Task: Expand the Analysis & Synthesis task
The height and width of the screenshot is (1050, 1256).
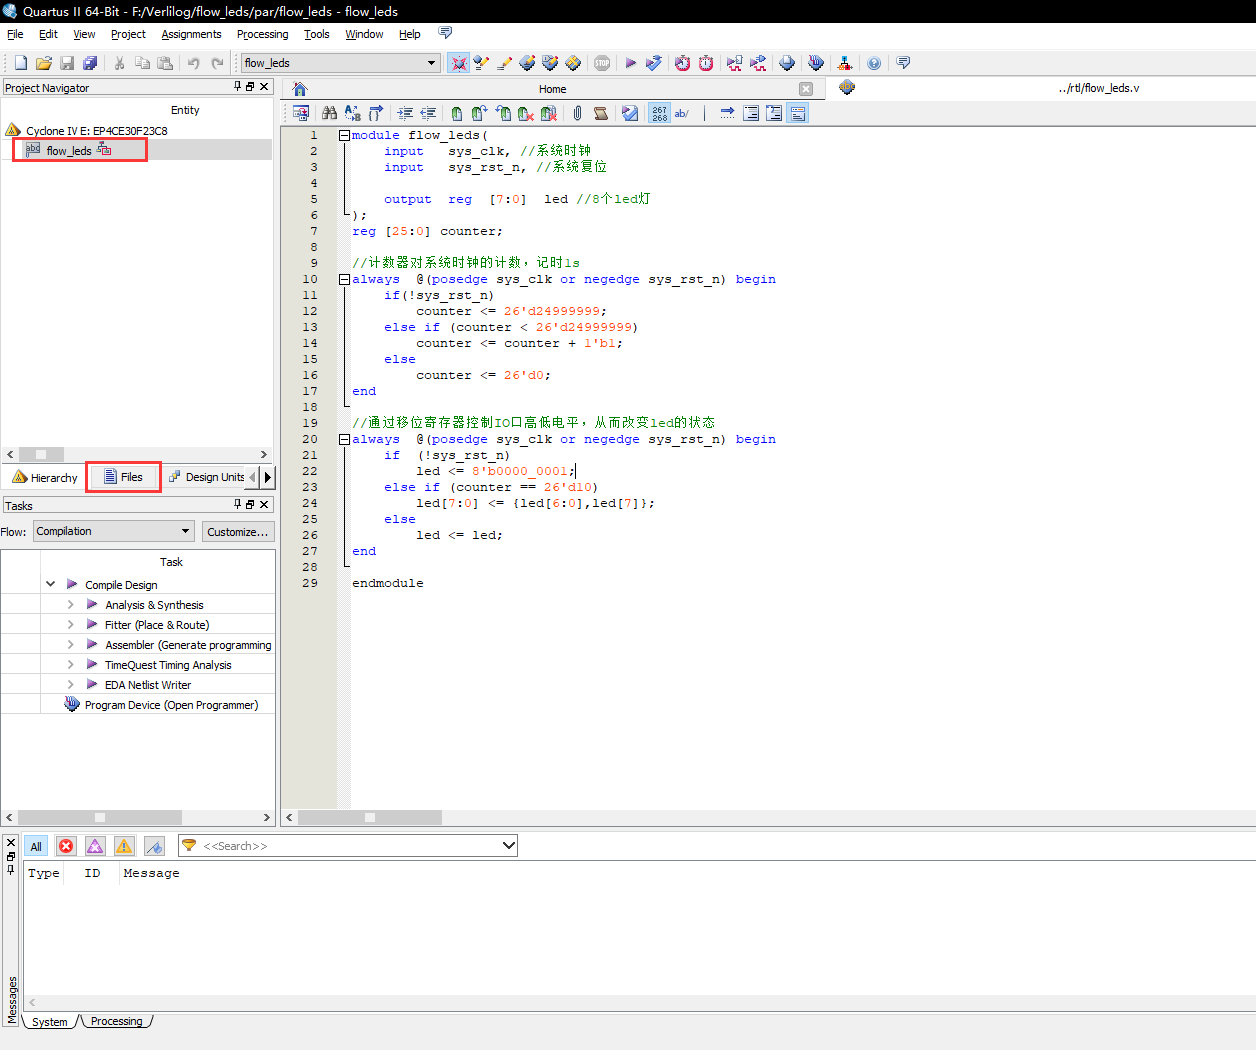Action: click(x=70, y=604)
